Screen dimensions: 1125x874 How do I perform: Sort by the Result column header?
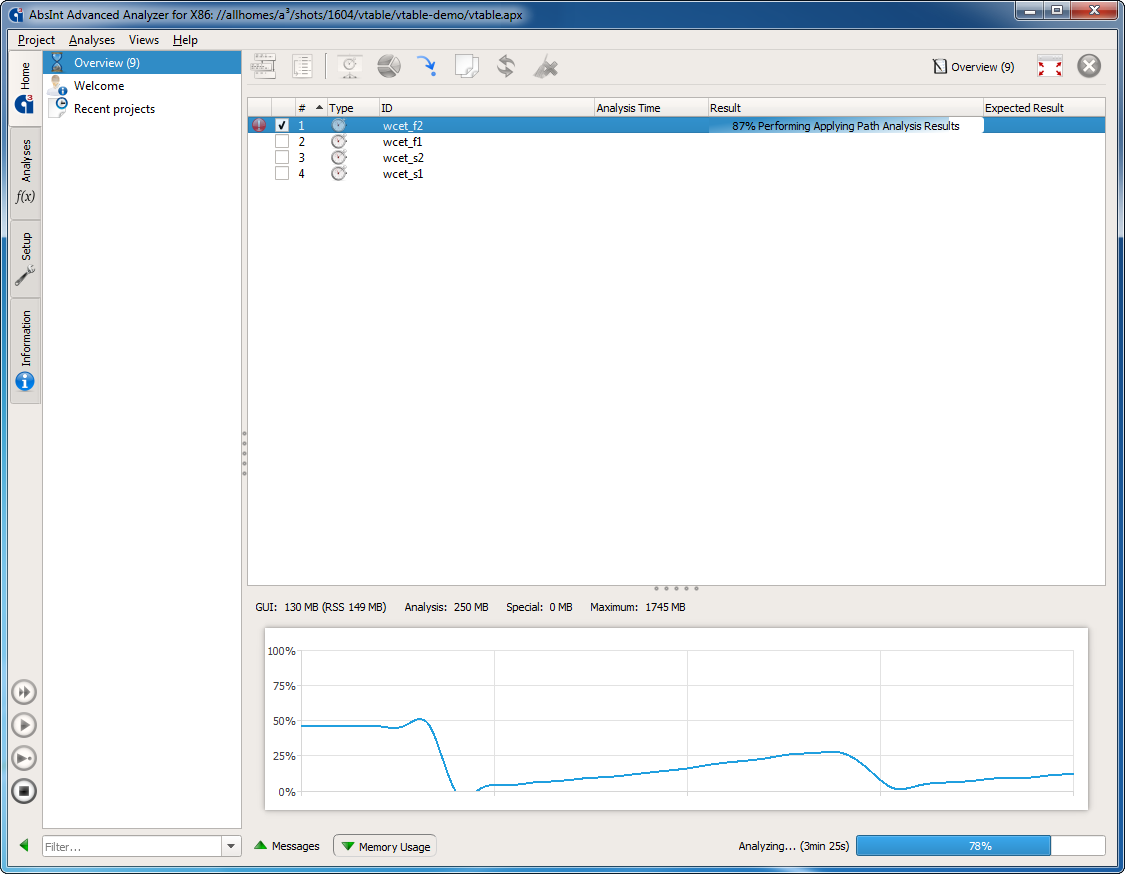point(845,108)
